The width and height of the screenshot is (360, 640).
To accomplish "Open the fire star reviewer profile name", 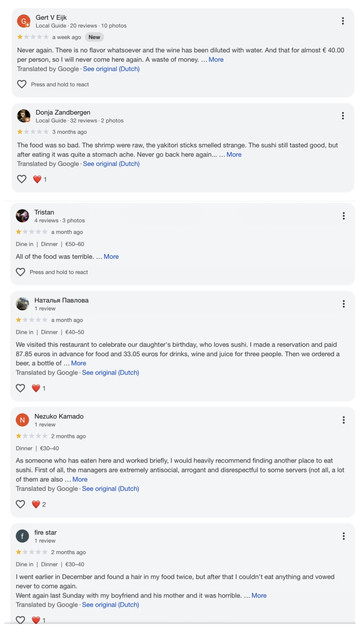I will click(45, 533).
